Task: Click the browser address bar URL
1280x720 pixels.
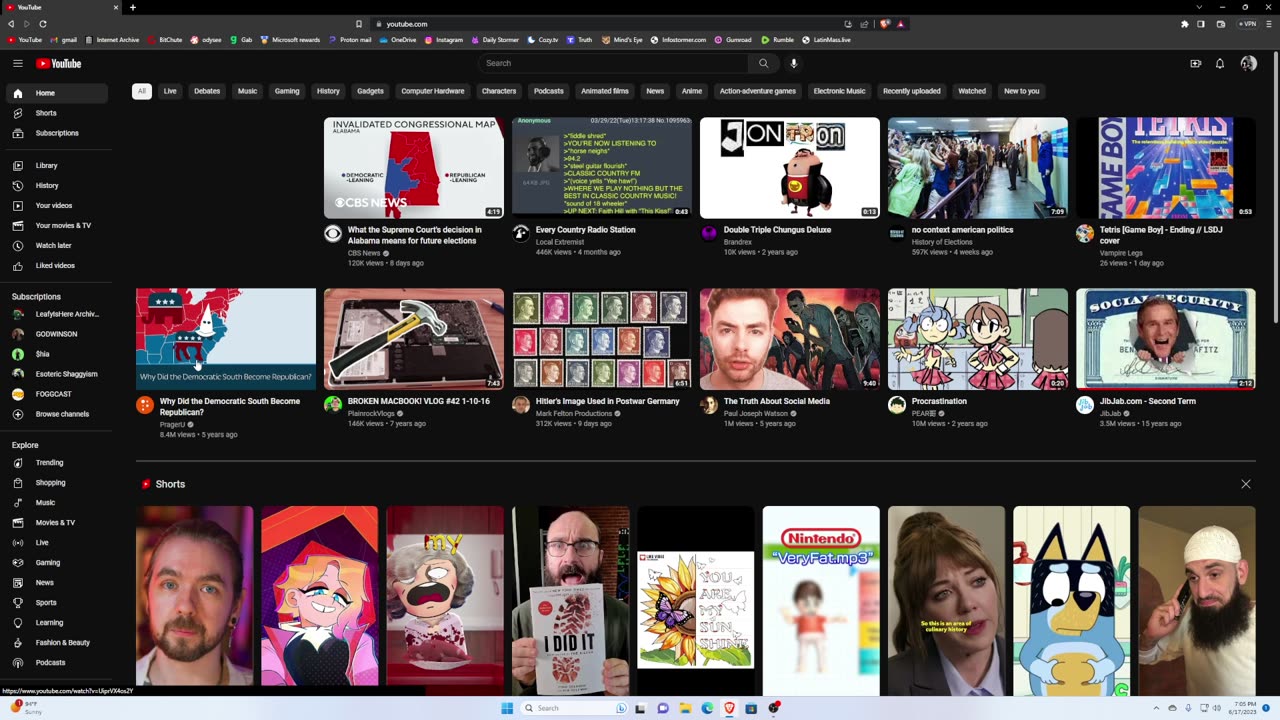Action: tap(407, 24)
